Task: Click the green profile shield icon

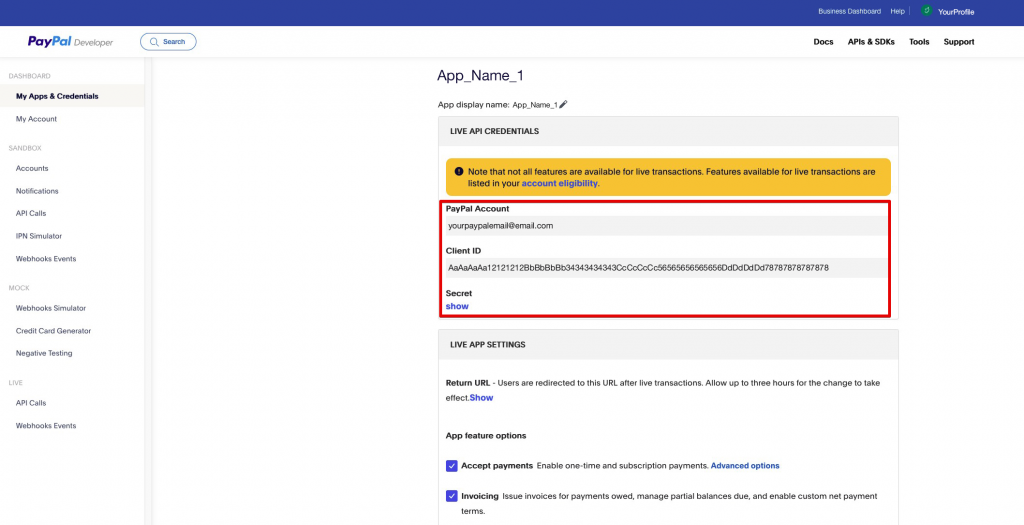Action: tap(927, 11)
